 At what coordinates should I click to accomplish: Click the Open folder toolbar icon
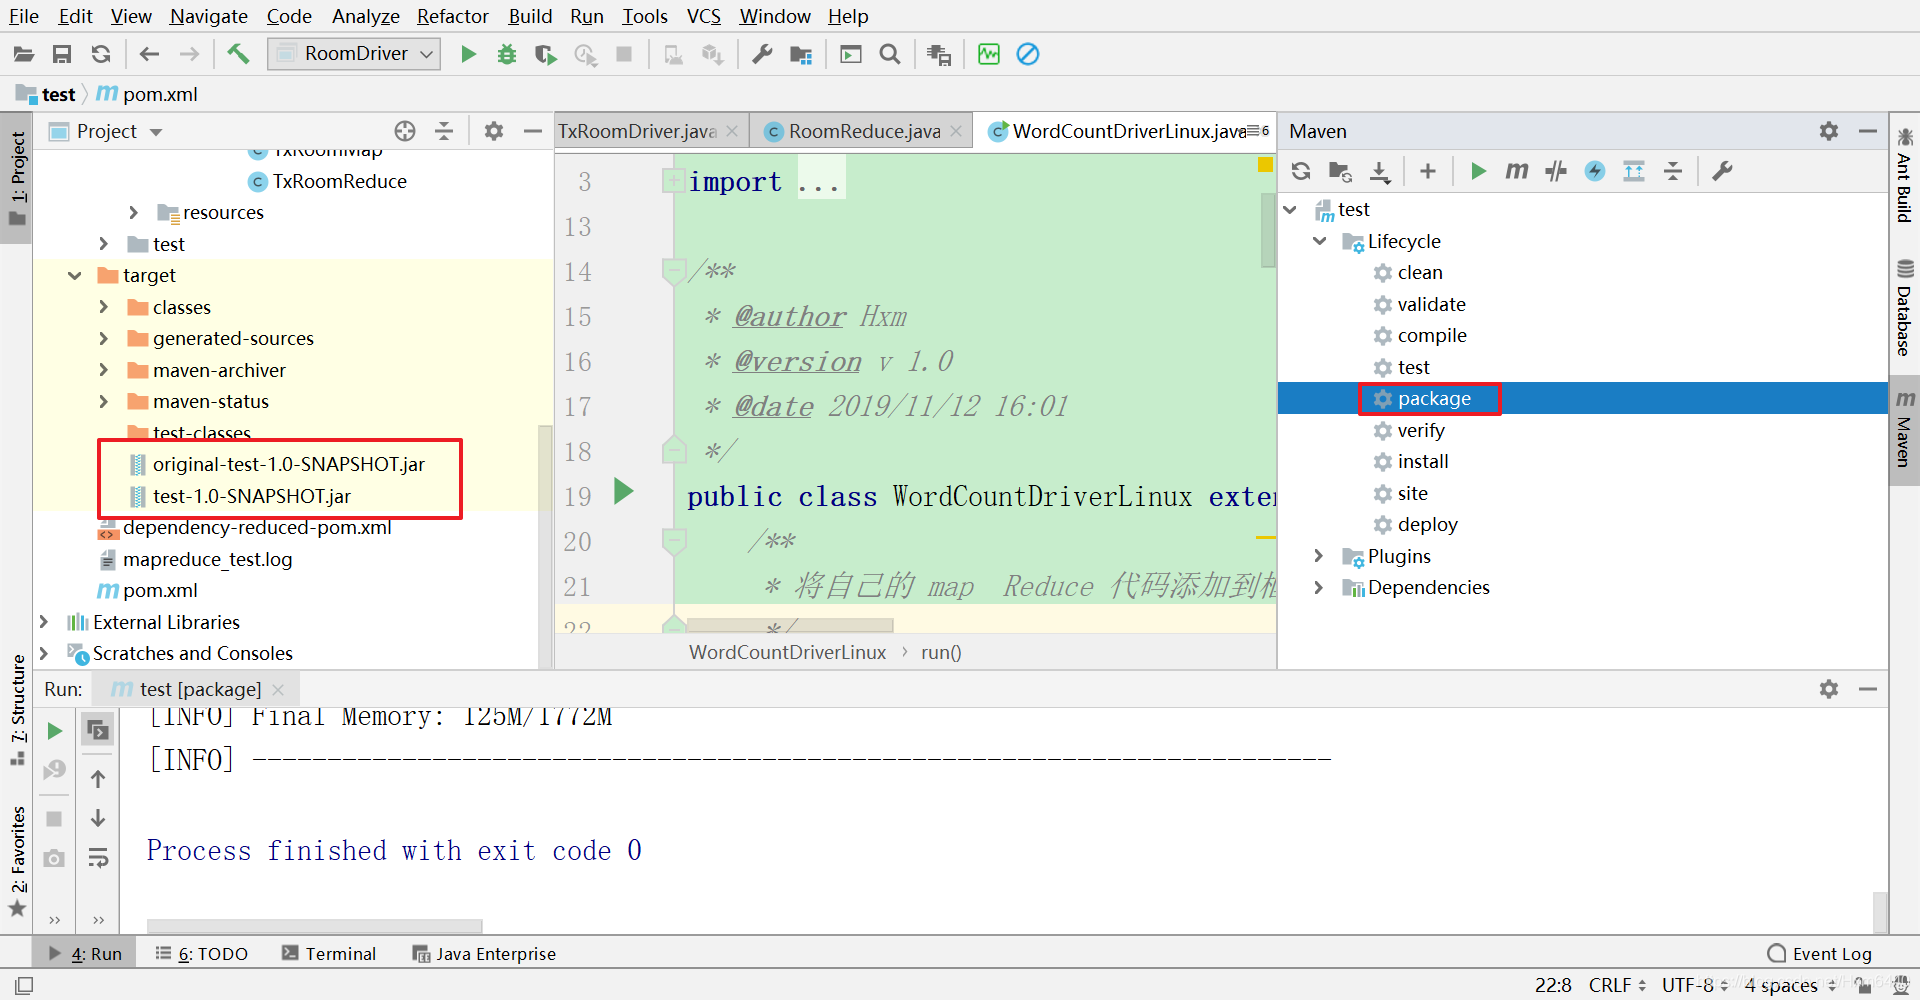pyautogui.click(x=23, y=54)
